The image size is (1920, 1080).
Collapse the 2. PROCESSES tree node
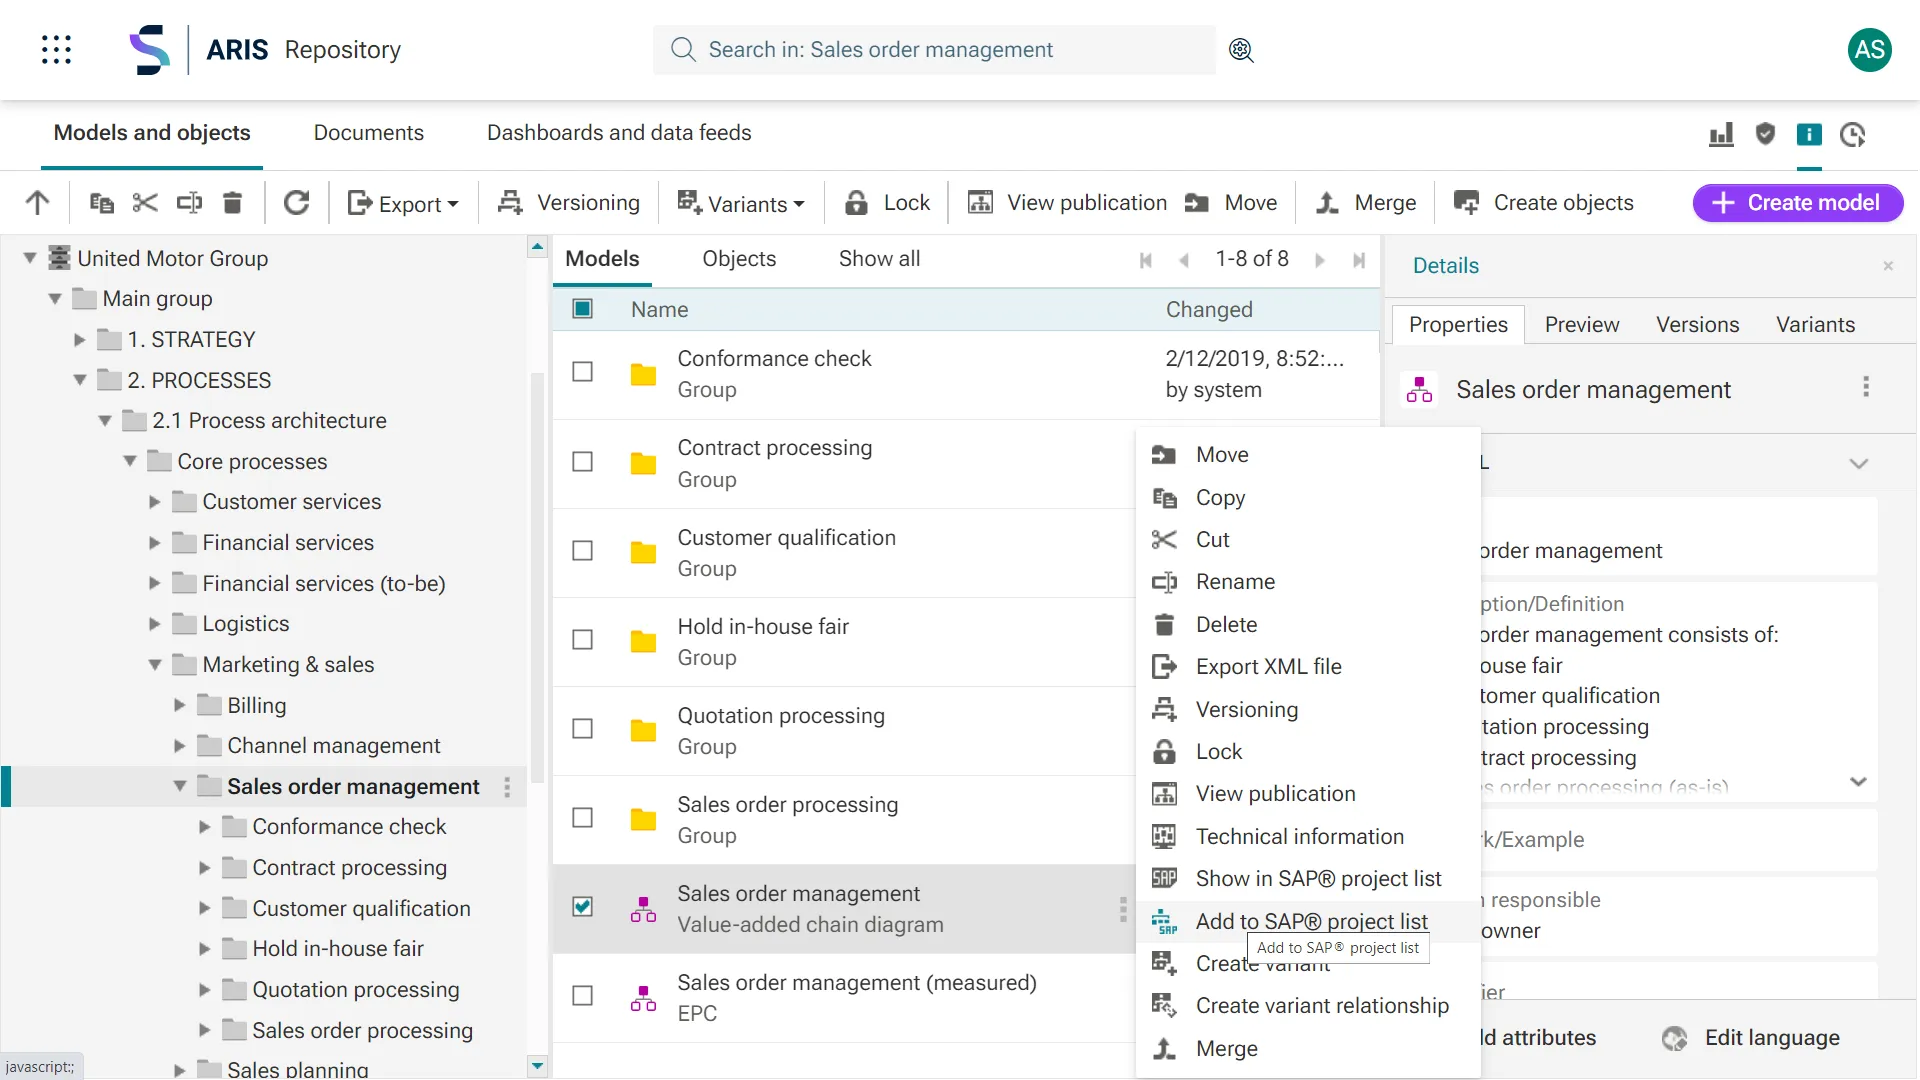[x=80, y=381]
